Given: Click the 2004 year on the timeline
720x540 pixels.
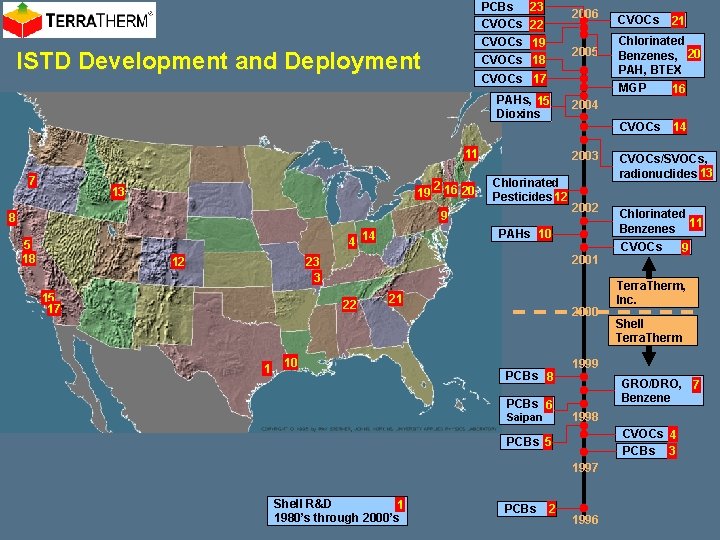Looking at the screenshot, I should [x=585, y=105].
